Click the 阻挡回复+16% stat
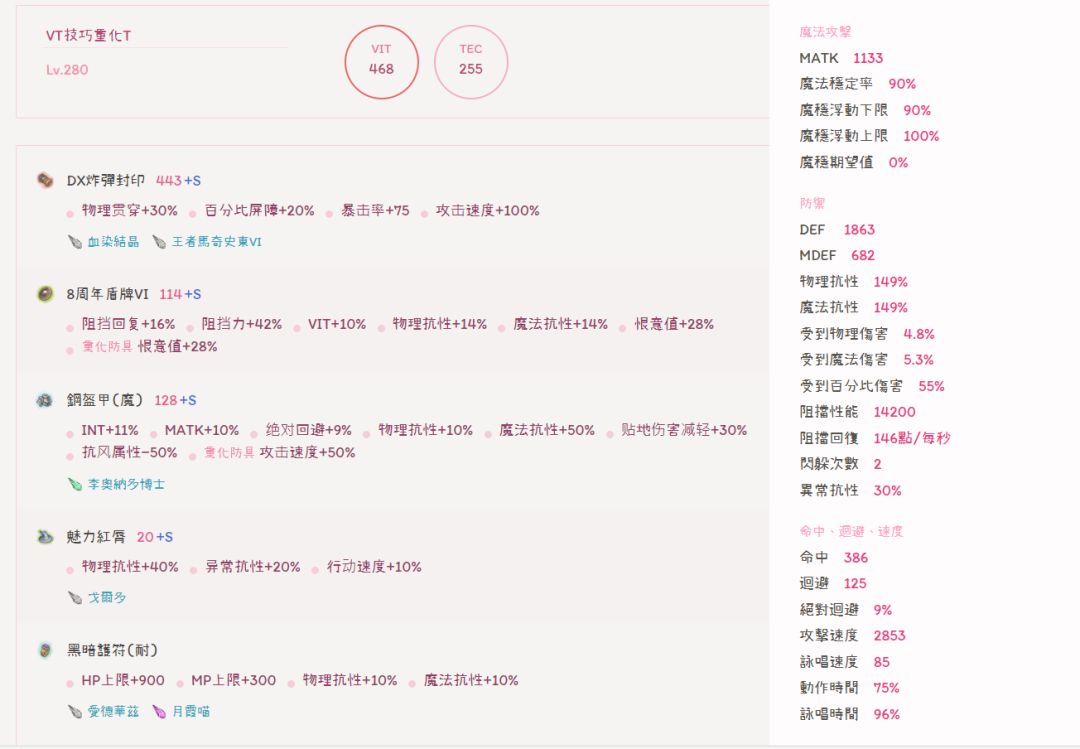The image size is (1080, 749). (129, 324)
